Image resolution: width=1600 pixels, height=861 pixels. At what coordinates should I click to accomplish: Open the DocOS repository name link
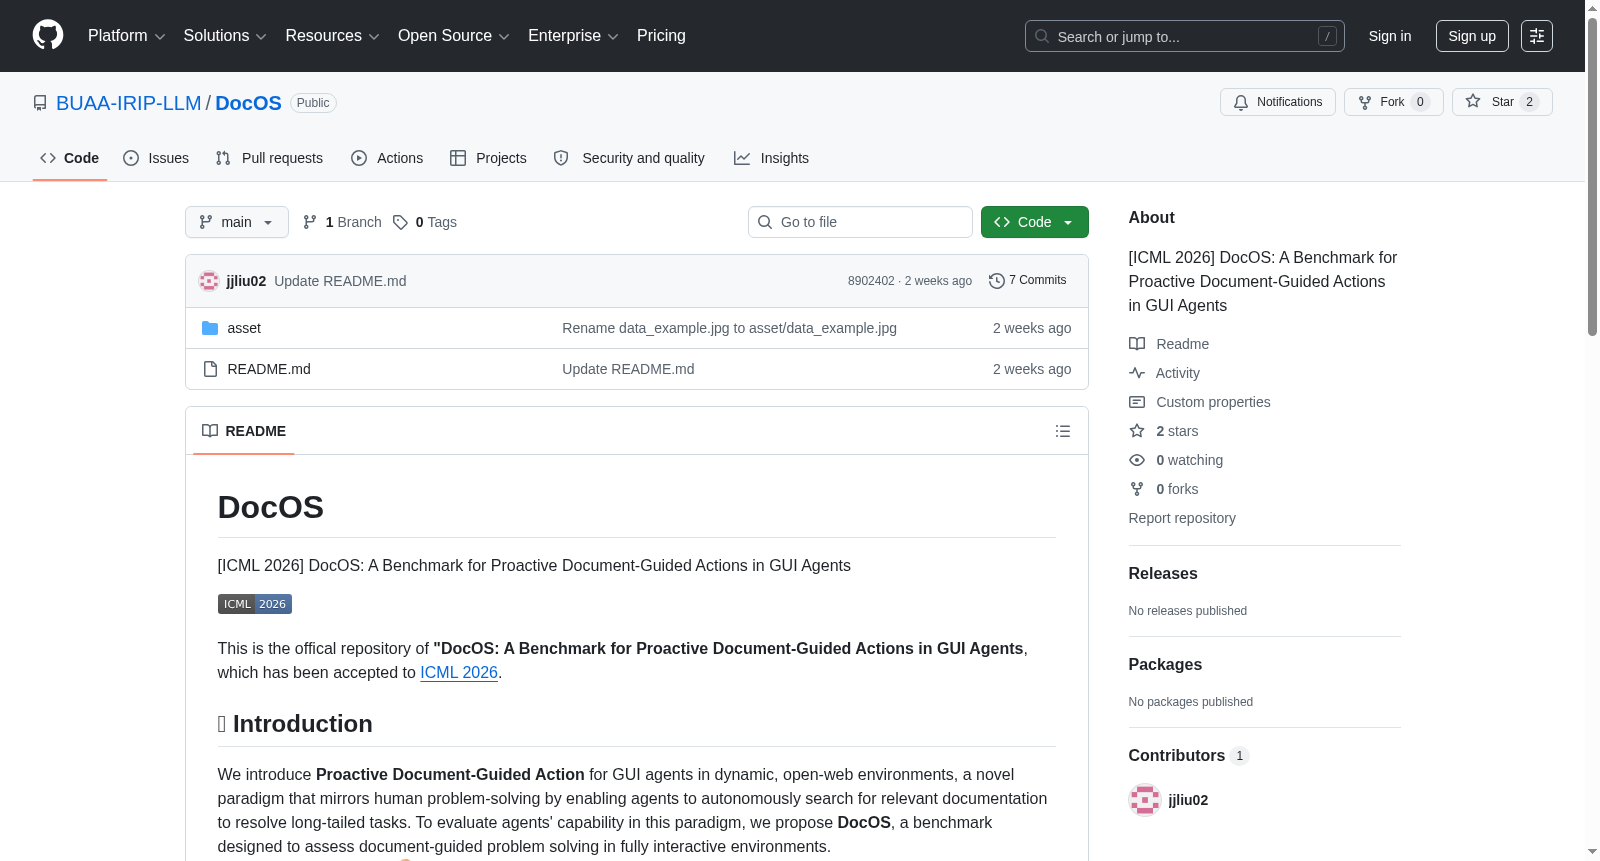click(x=248, y=103)
